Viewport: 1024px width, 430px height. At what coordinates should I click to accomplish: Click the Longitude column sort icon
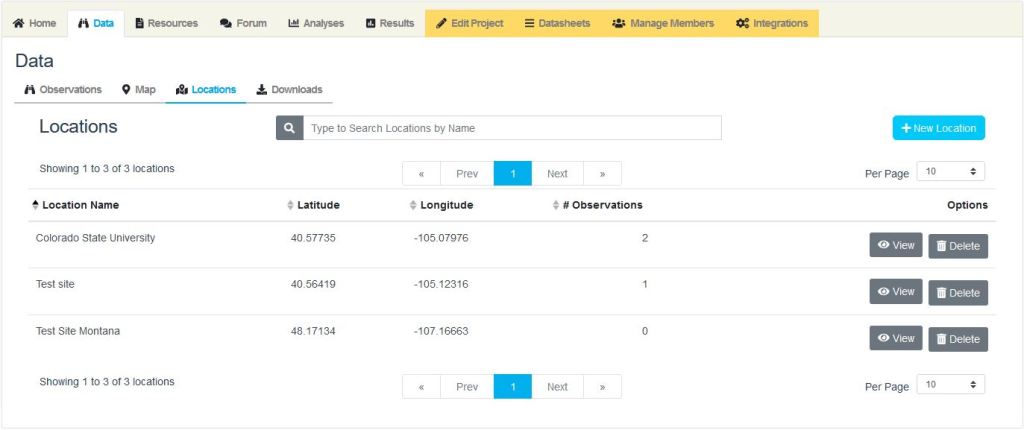(x=413, y=205)
